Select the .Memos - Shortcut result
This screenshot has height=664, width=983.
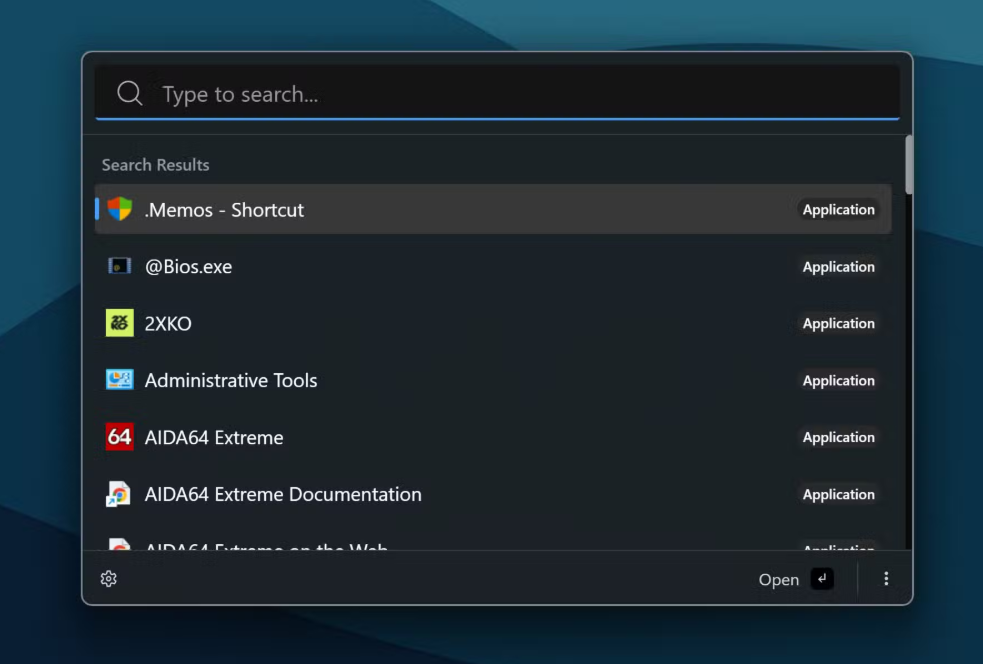(x=493, y=209)
